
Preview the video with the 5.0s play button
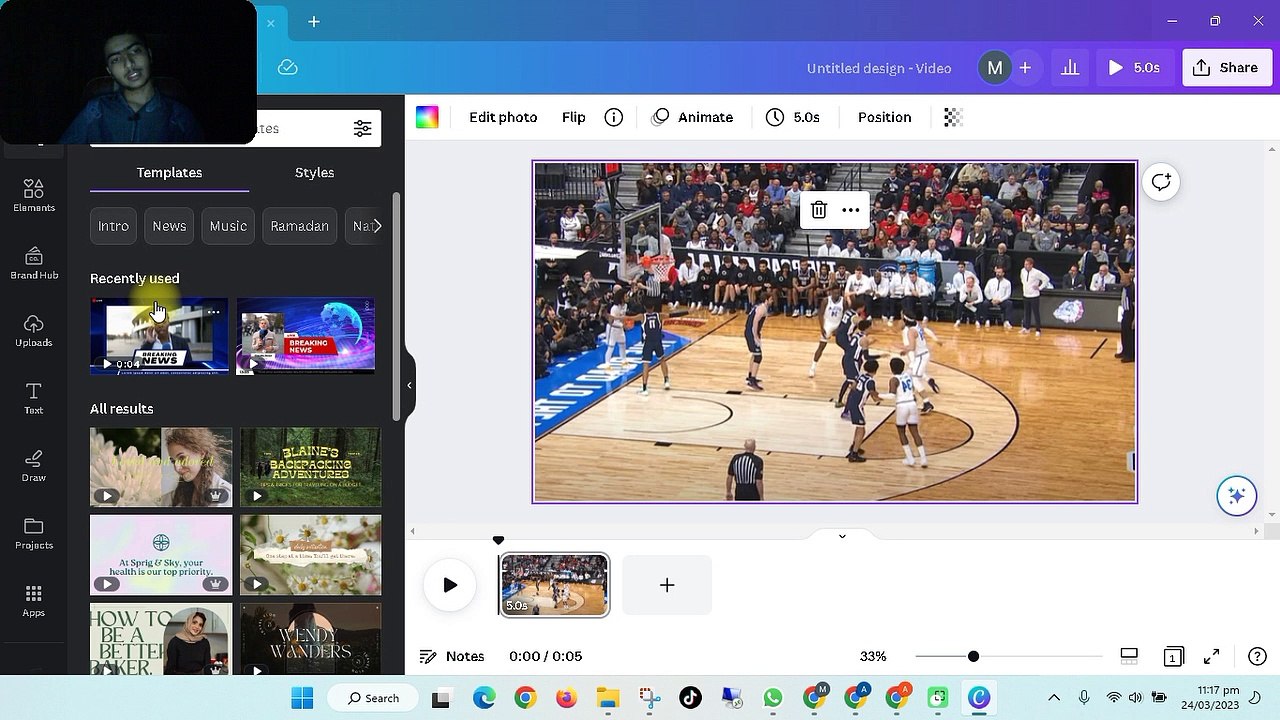1134,67
